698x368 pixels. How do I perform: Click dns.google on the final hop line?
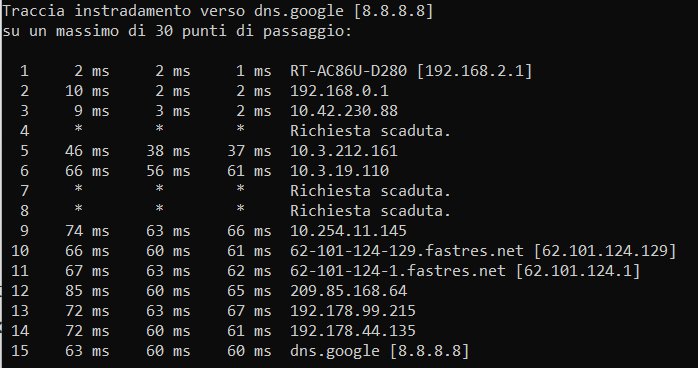coord(335,351)
